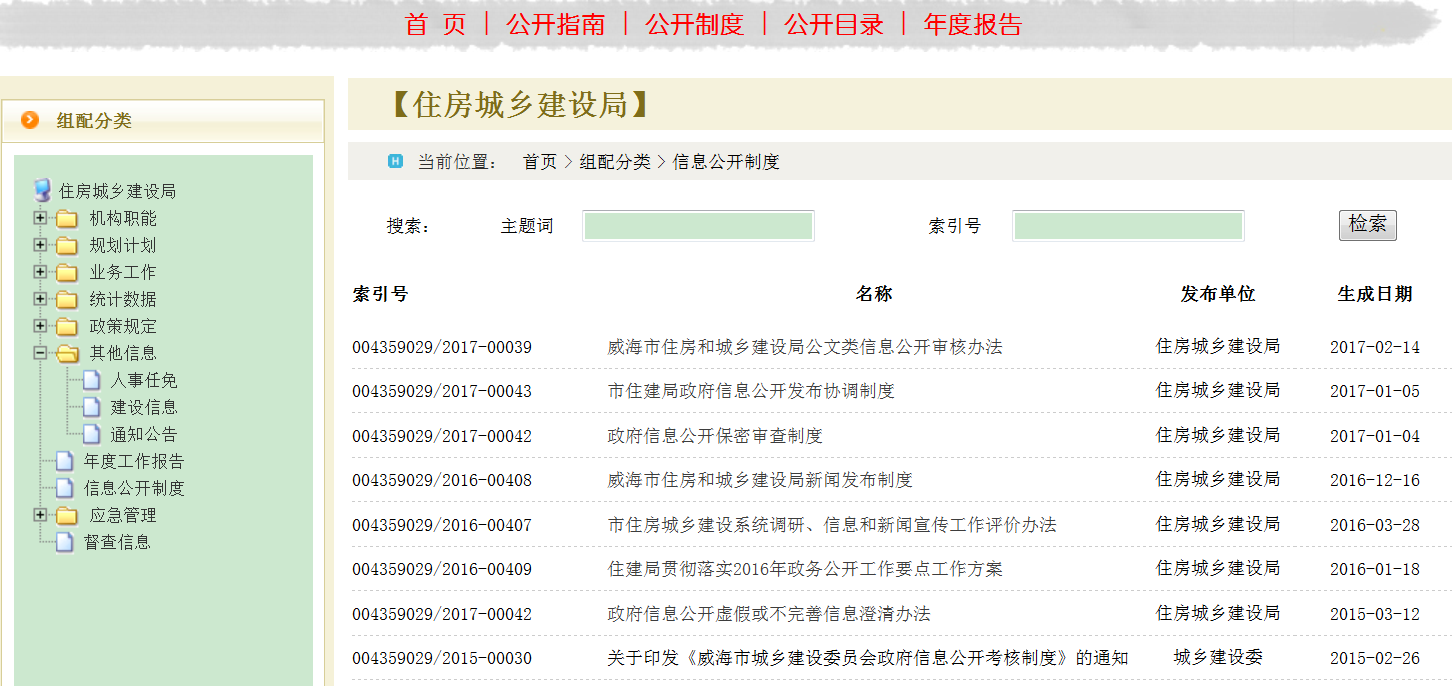The width and height of the screenshot is (1452, 686).
Task: Open 政府信息公开保密审查制度 document link
Action: point(715,436)
